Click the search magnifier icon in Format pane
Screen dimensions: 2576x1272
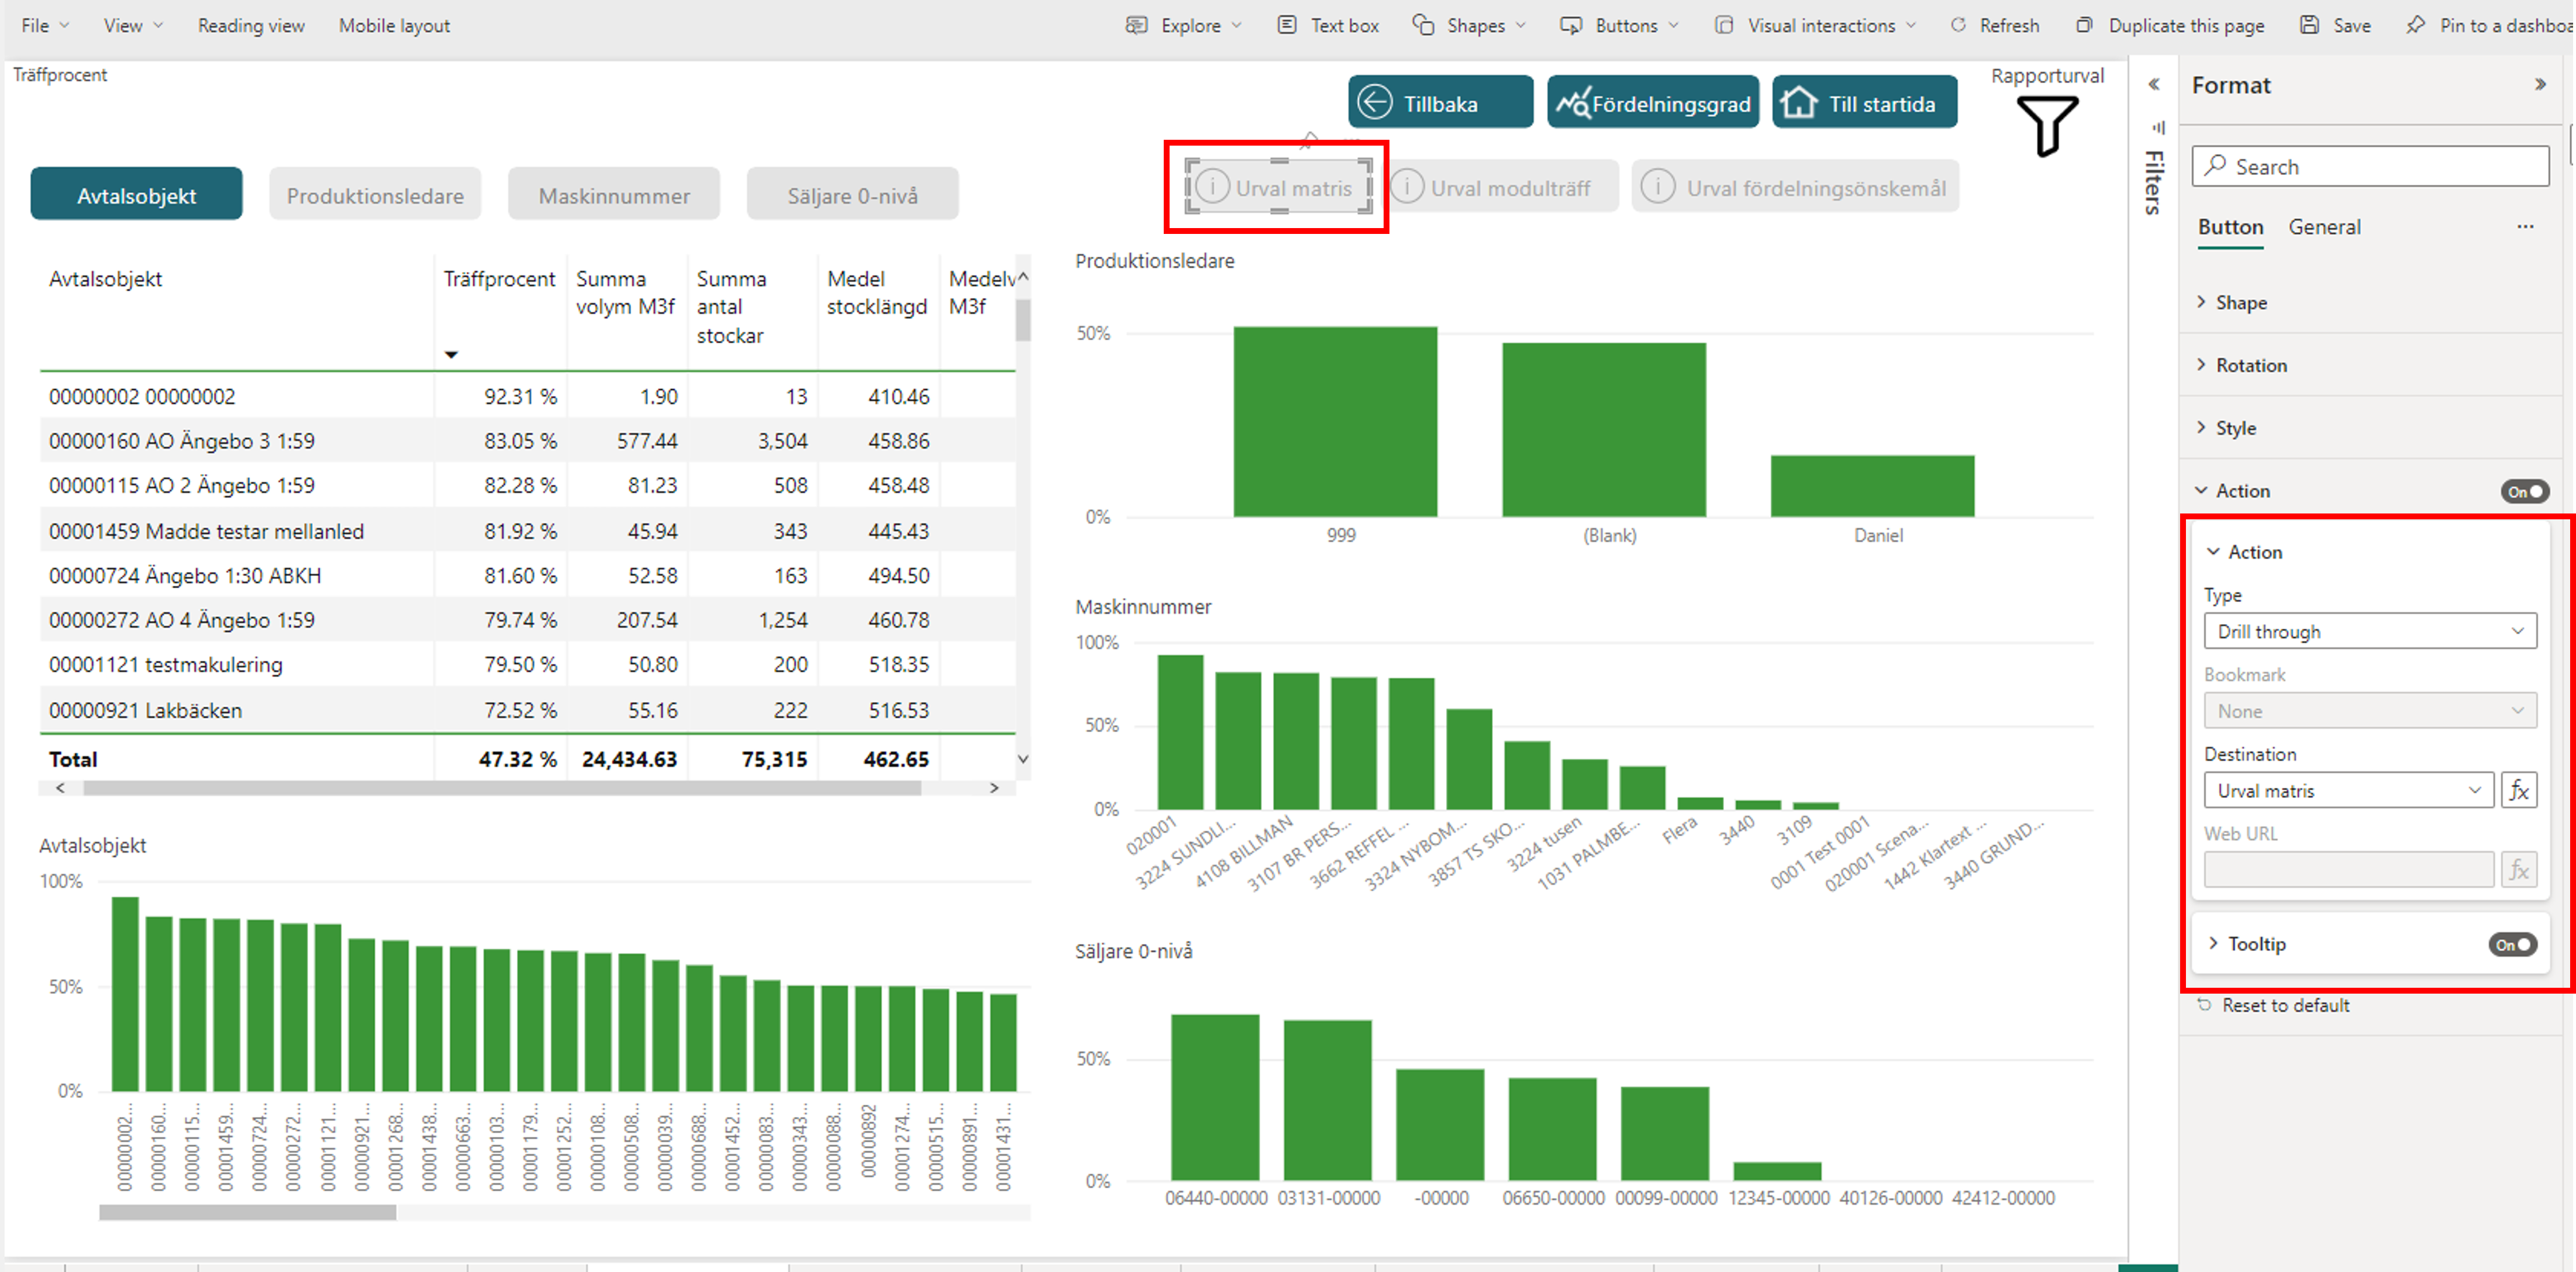pos(2215,165)
